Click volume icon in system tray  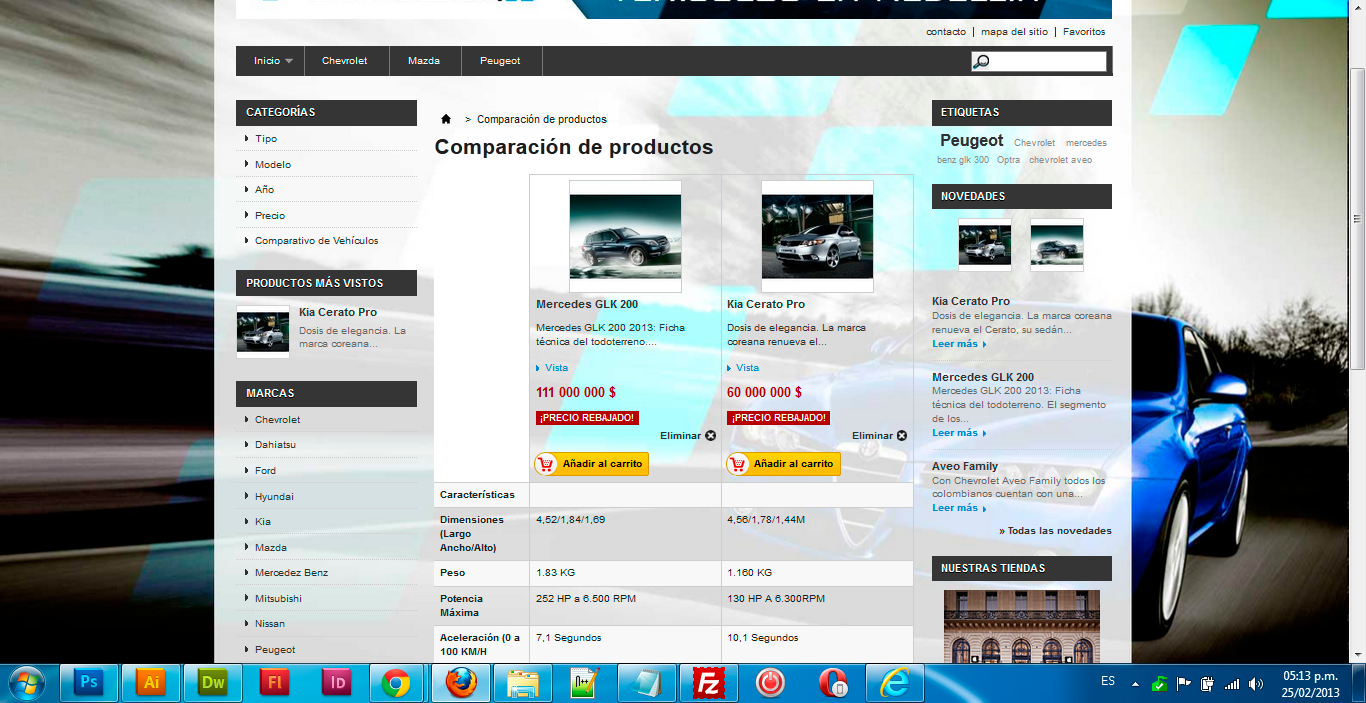(x=1255, y=685)
